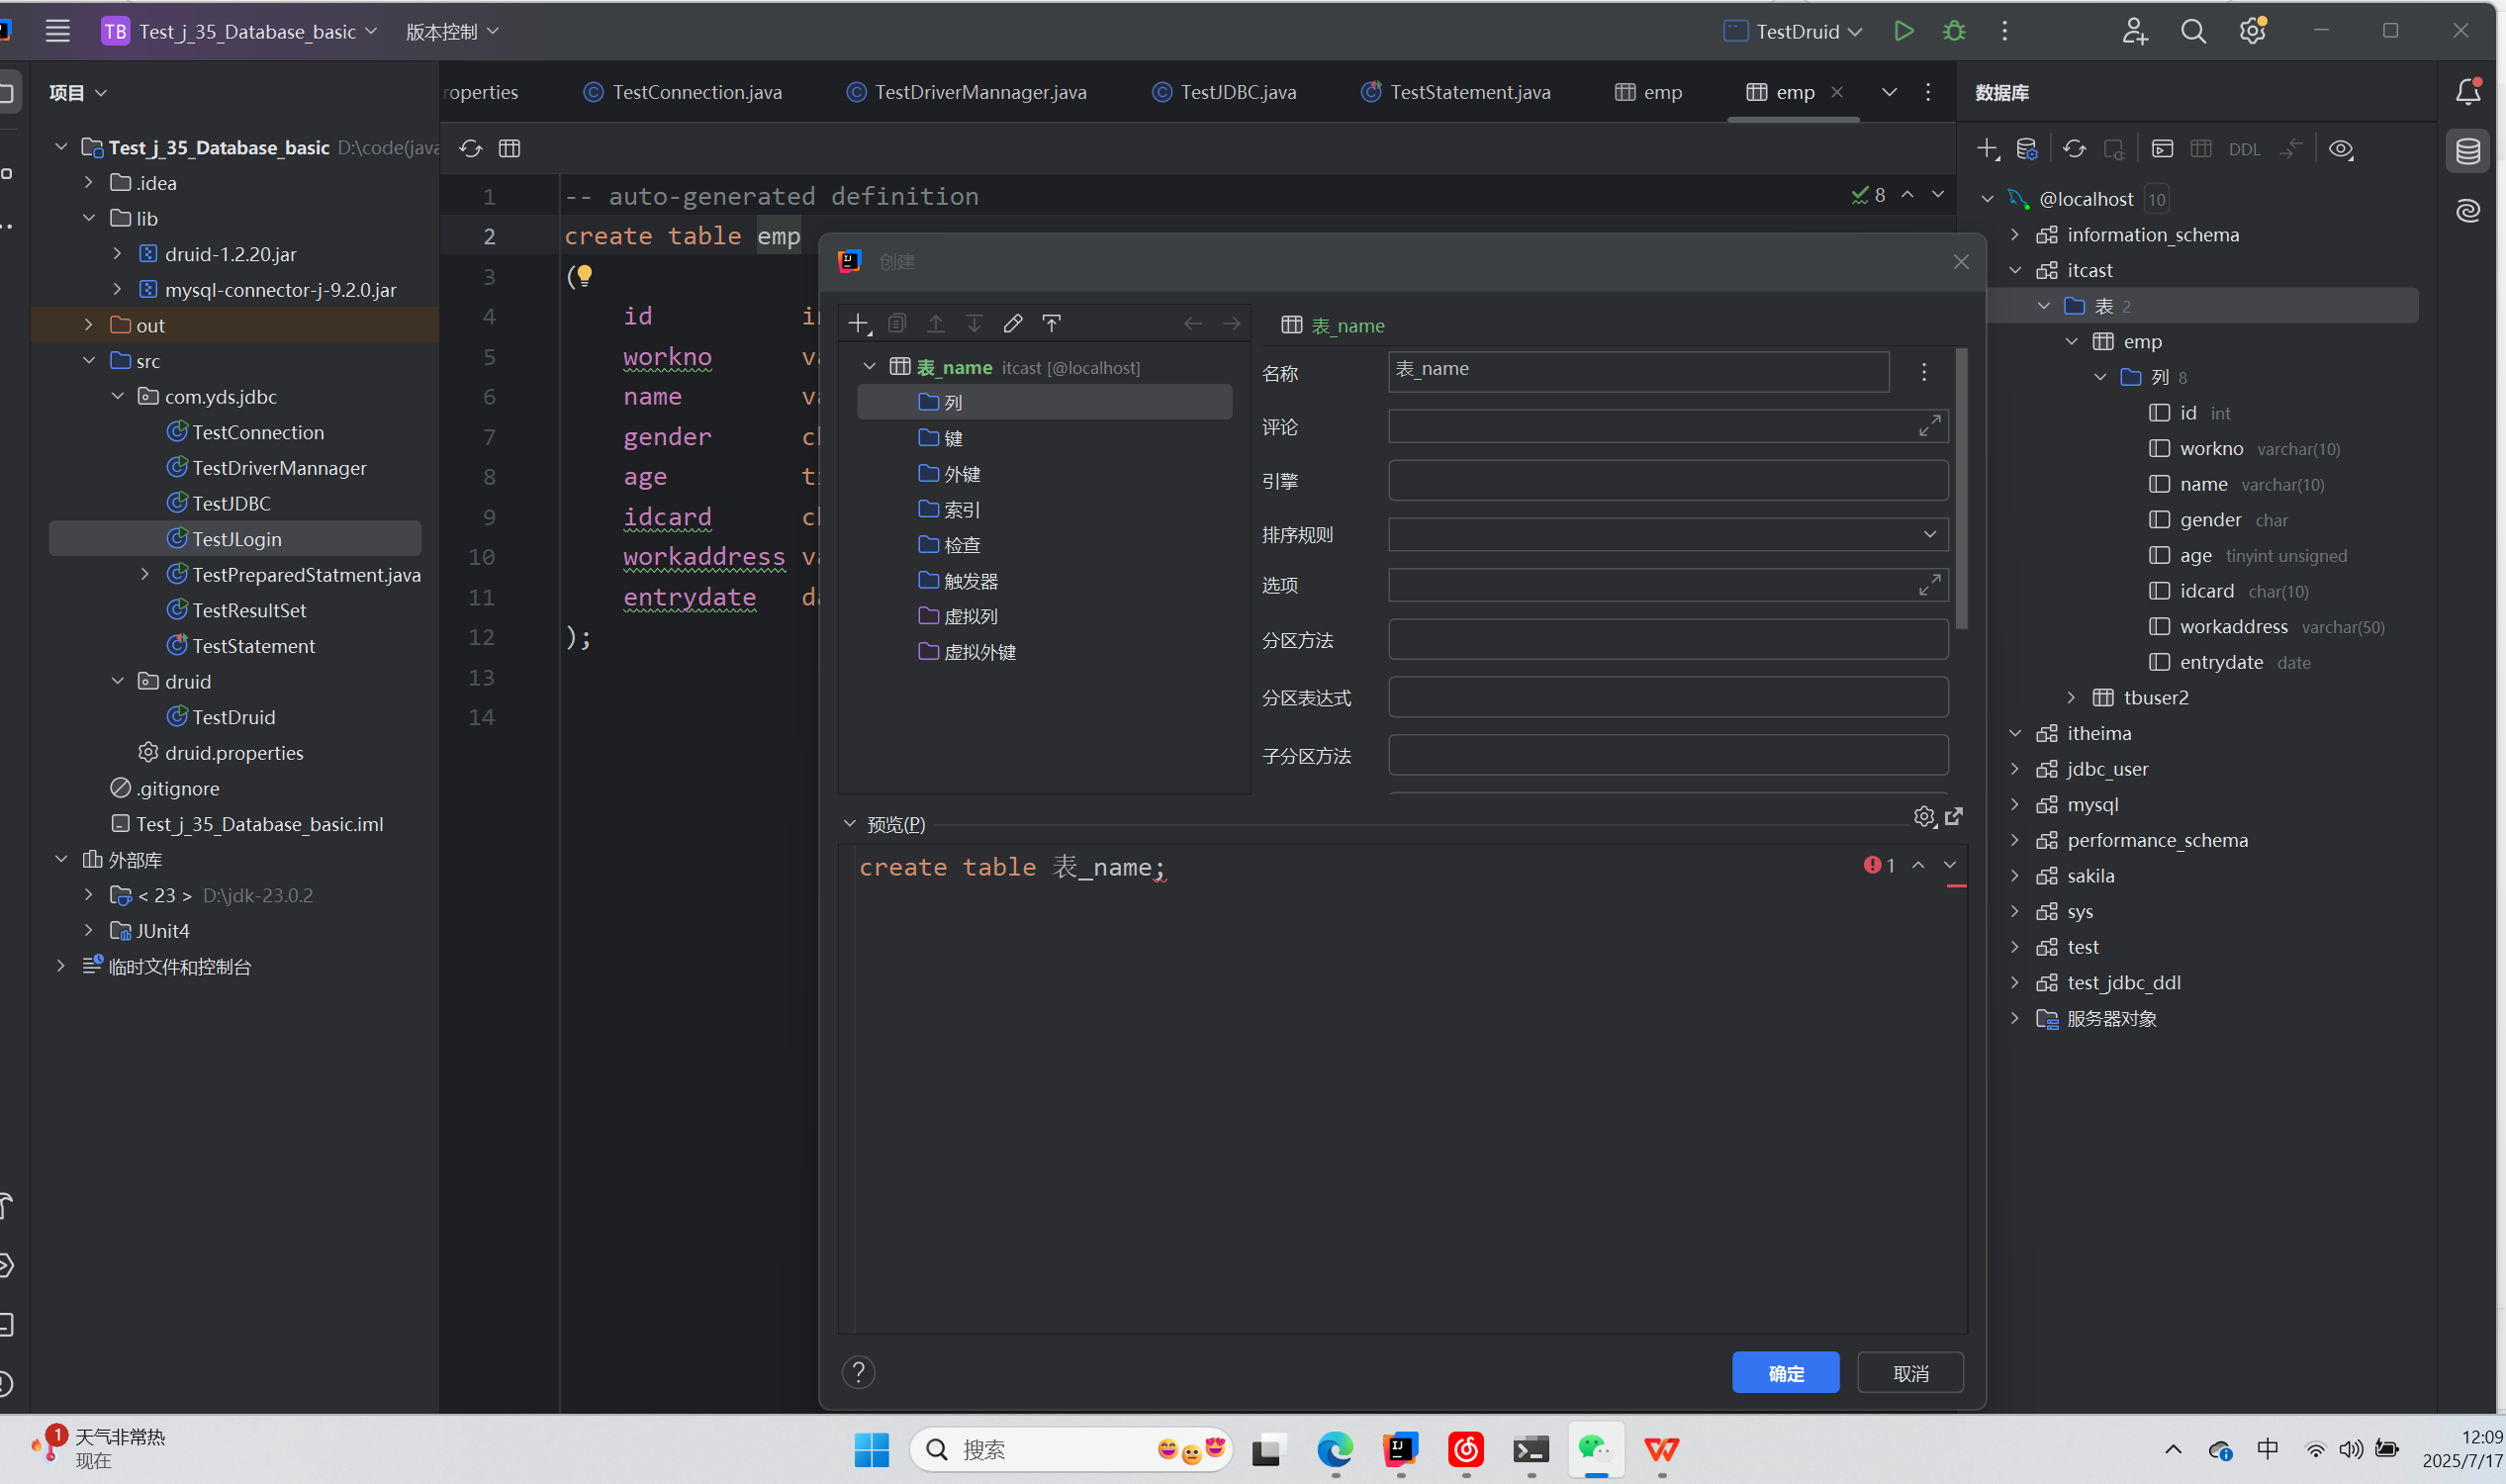Viewport: 2506px width, 1484px height.
Task: Collapse the itcast schema node
Action: pyautogui.click(x=2015, y=270)
